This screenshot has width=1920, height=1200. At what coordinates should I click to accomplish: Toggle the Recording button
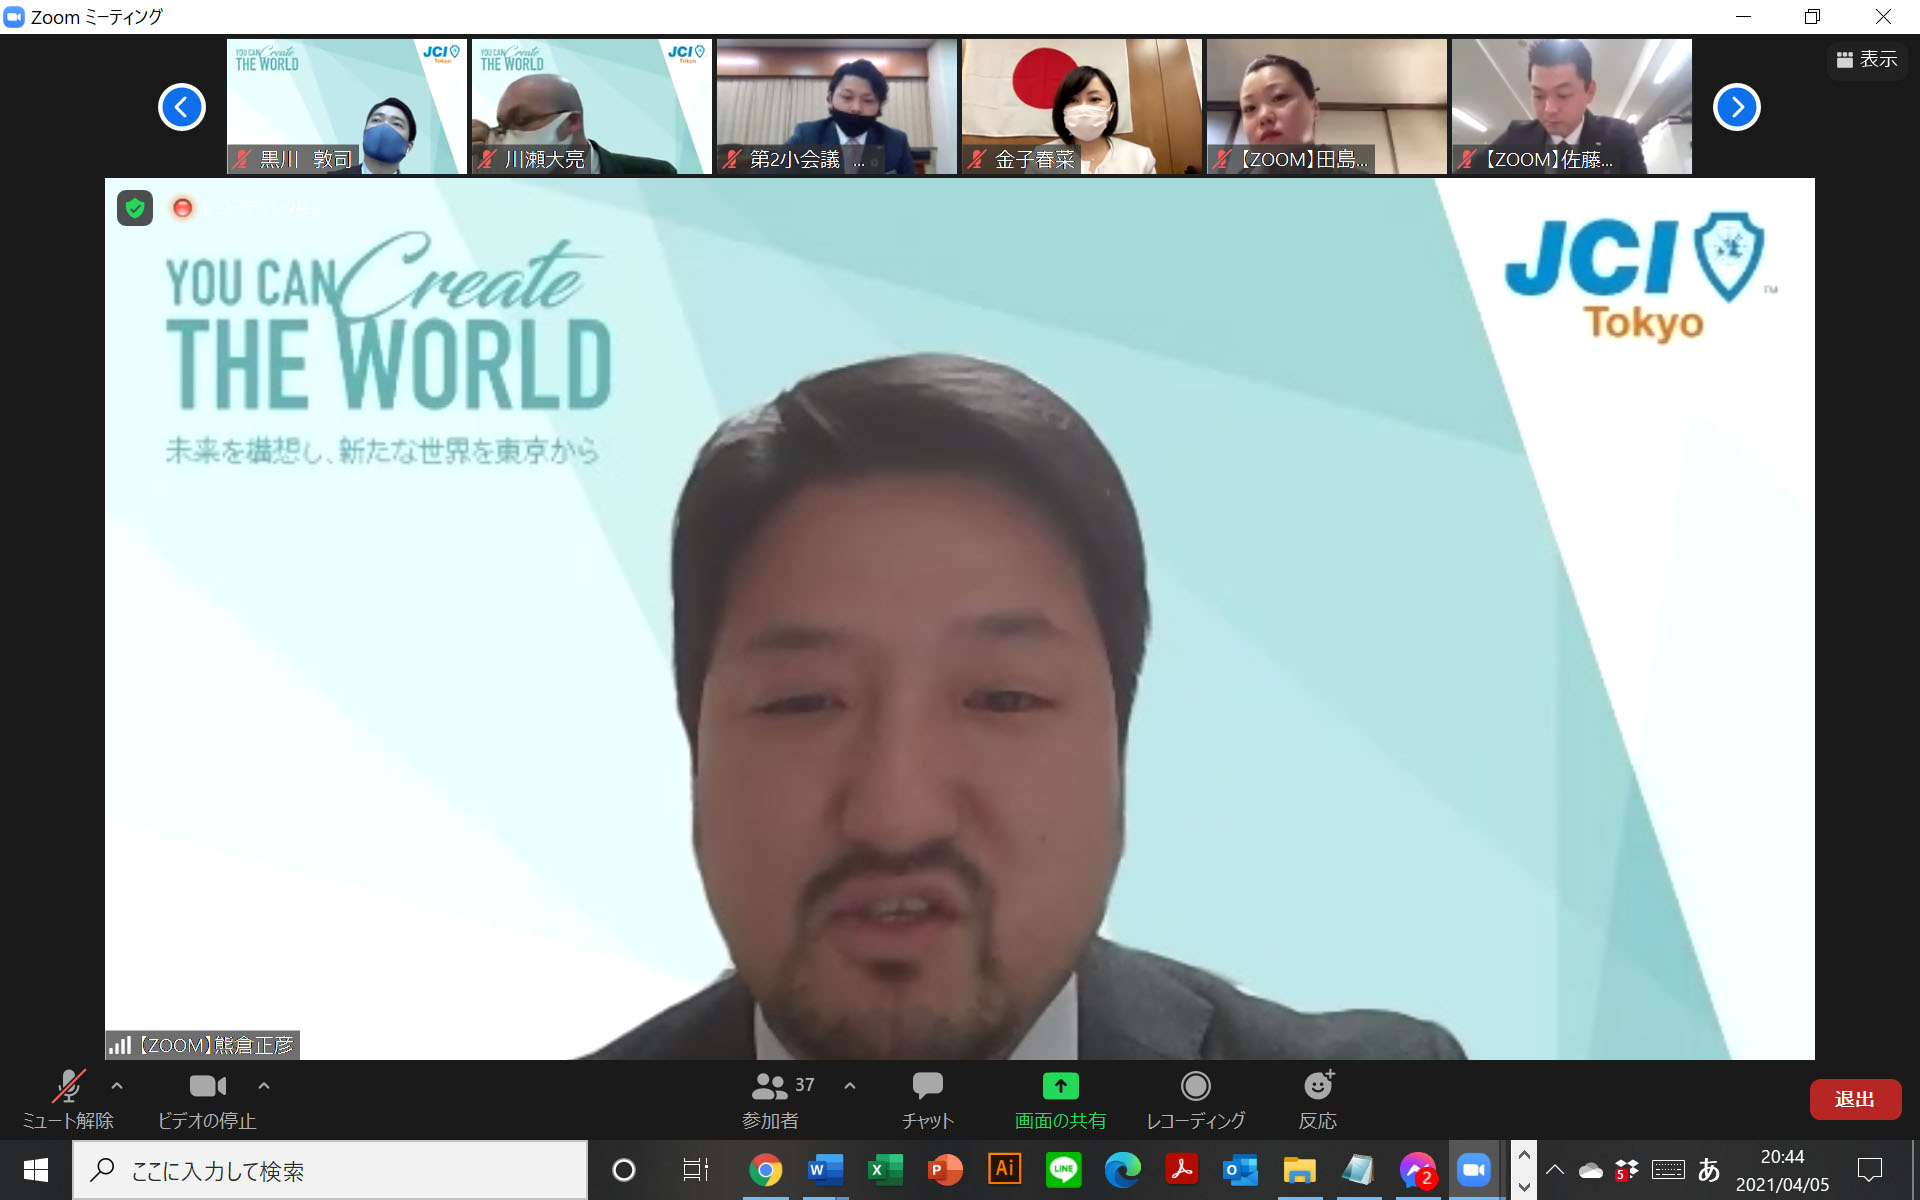pos(1195,1087)
